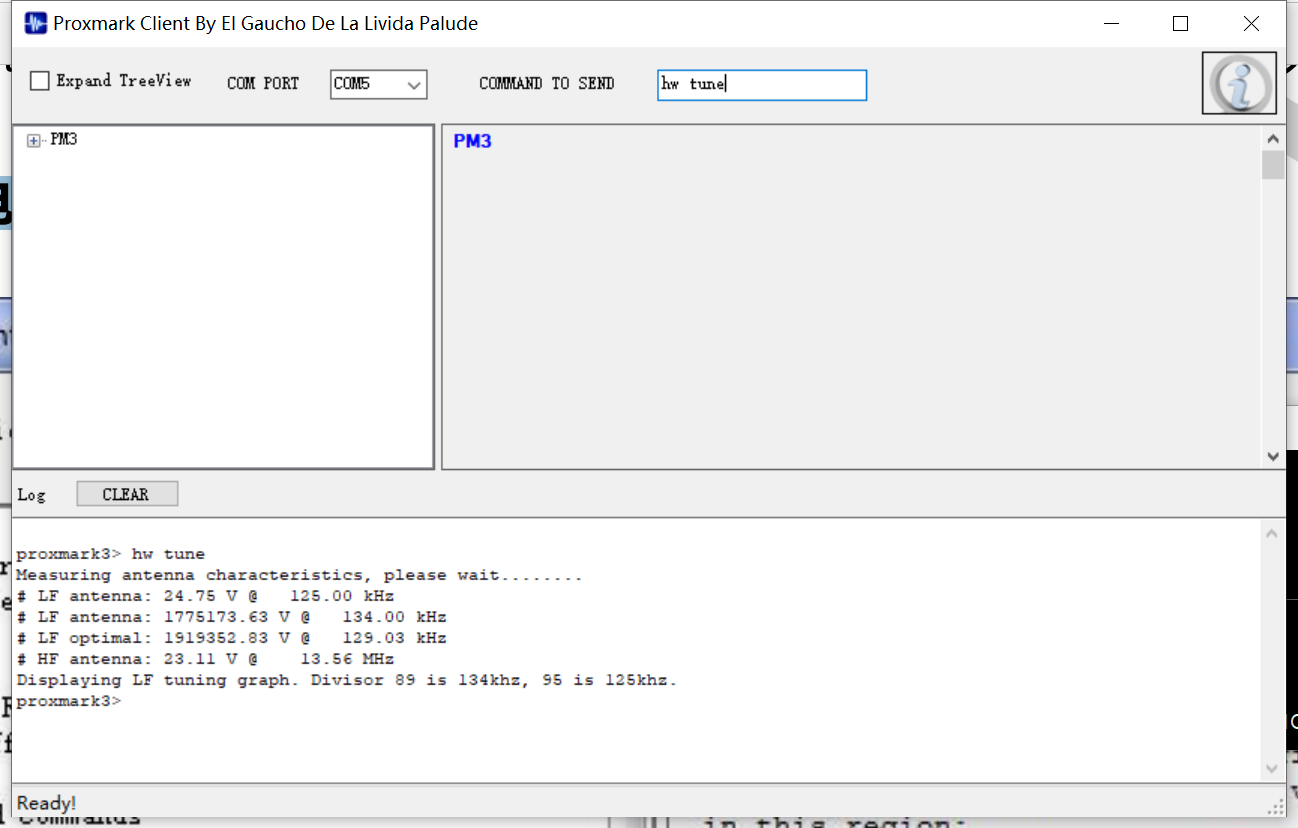The height and width of the screenshot is (828, 1298).
Task: Click the HF antenna 13.56 MHz line
Action: (205, 659)
